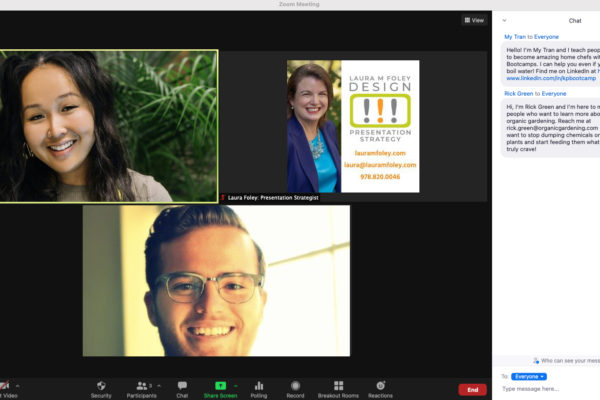Click My Tran's introduction chat message

tap(551, 64)
